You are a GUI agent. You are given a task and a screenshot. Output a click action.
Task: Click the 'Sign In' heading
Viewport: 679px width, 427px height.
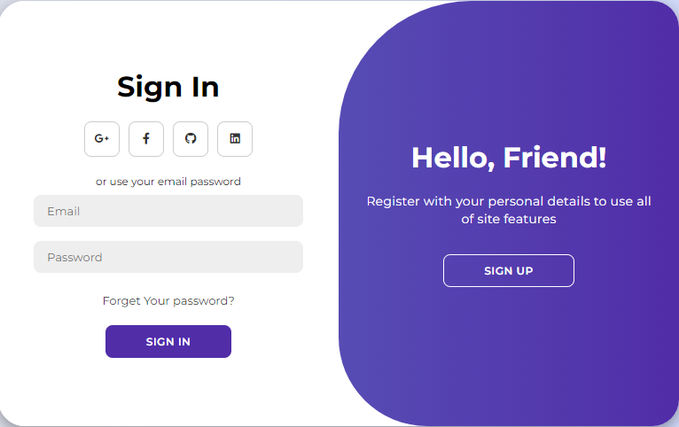[x=168, y=87]
